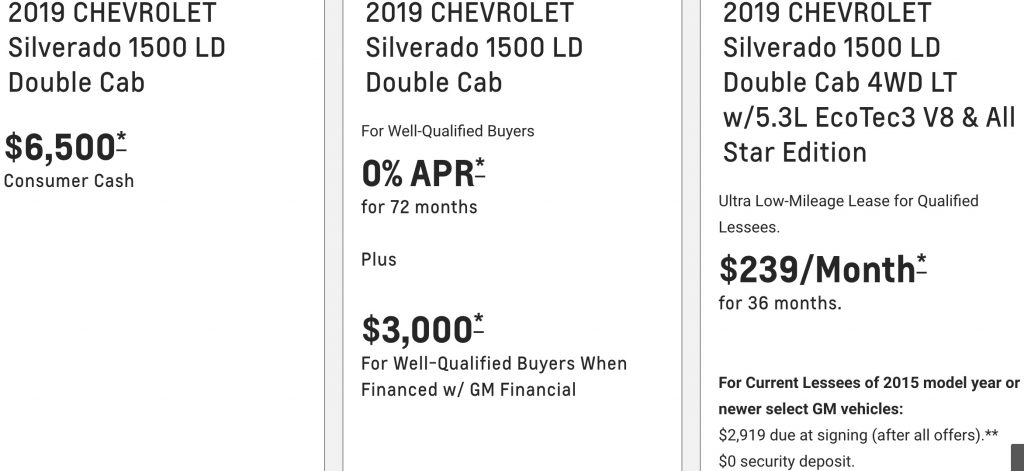Click the $3,000 offer amount
Screen dimensions: 1024x471
[417, 329]
